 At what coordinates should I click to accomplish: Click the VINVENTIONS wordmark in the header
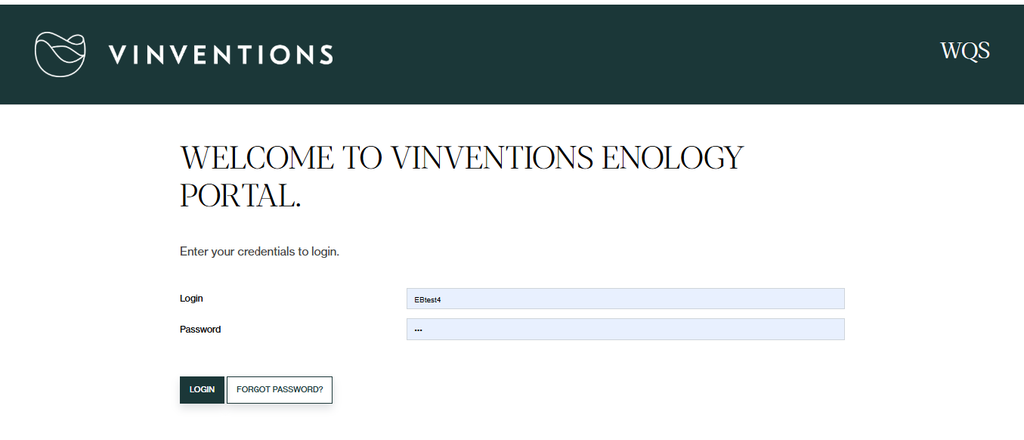click(220, 55)
